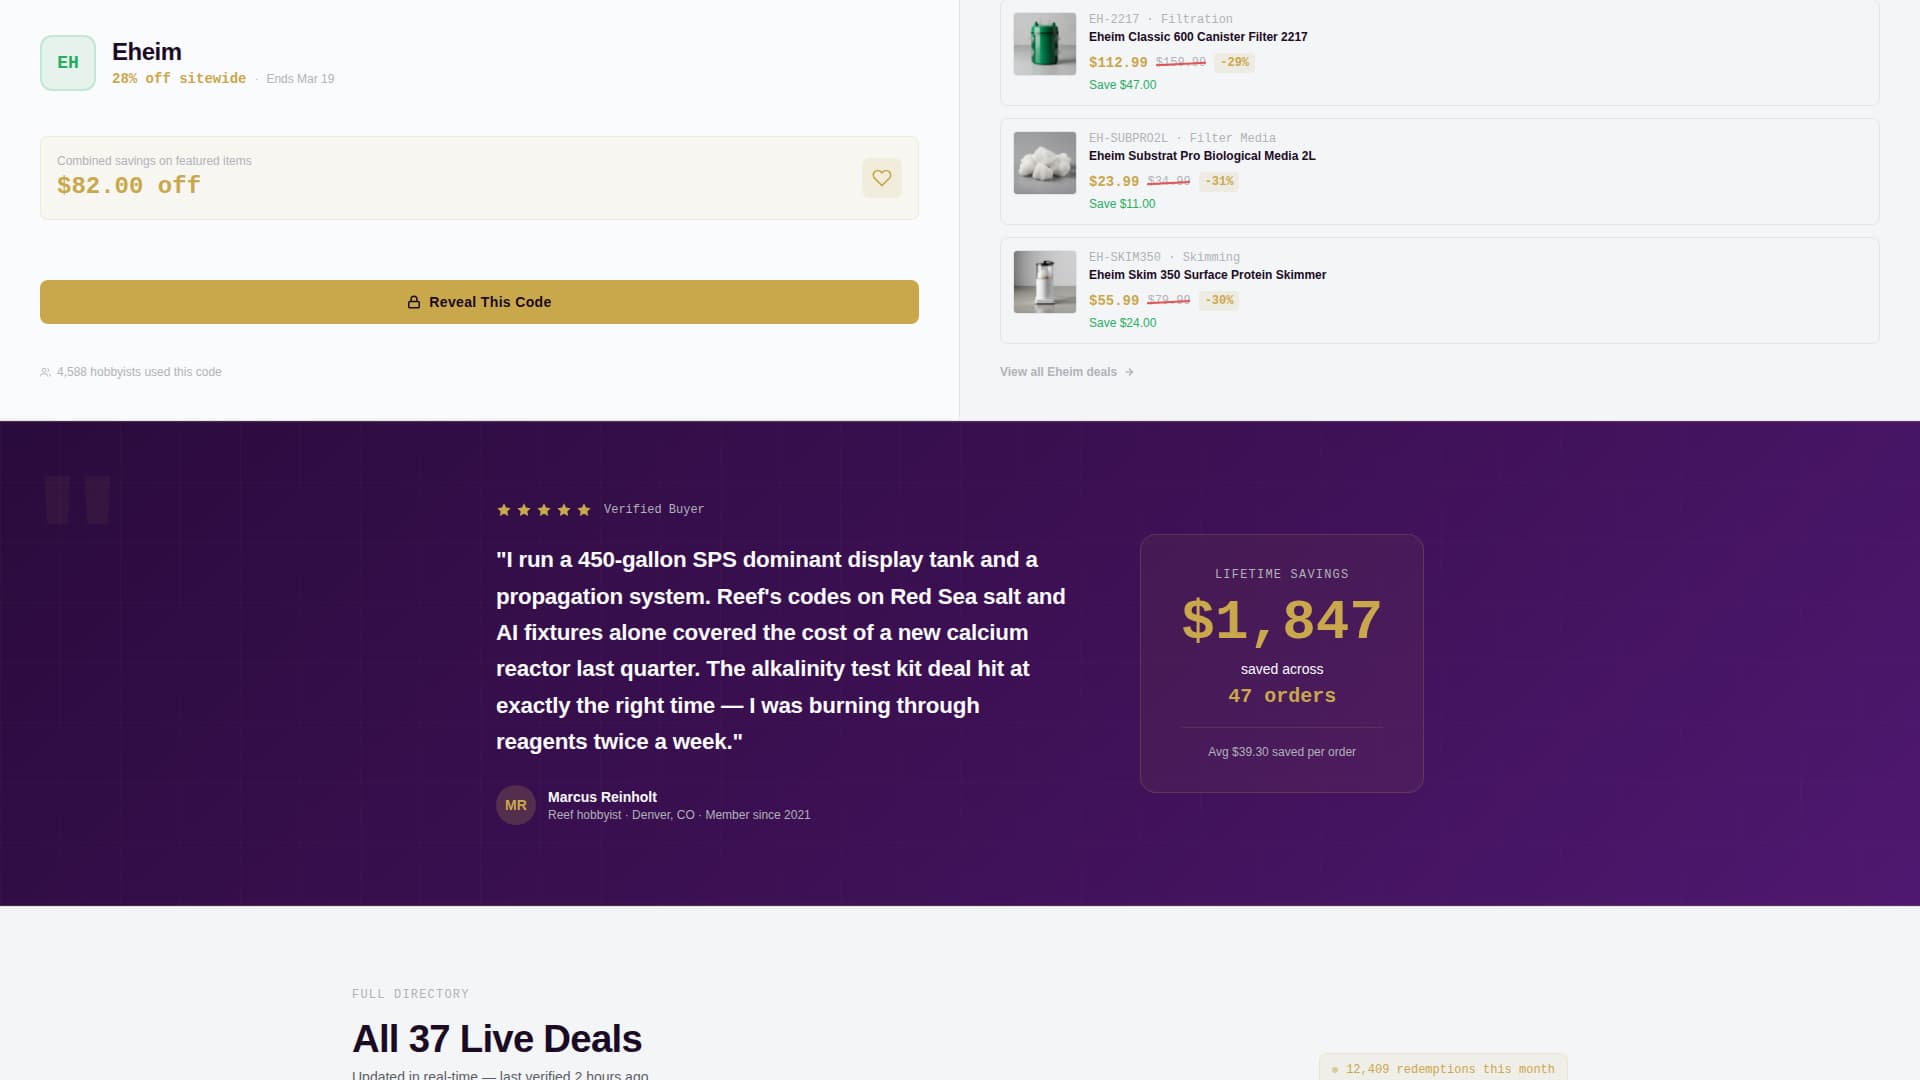Screen dimensions: 1920x1080
Task: Click the $23.99 price
Action: point(1114,181)
